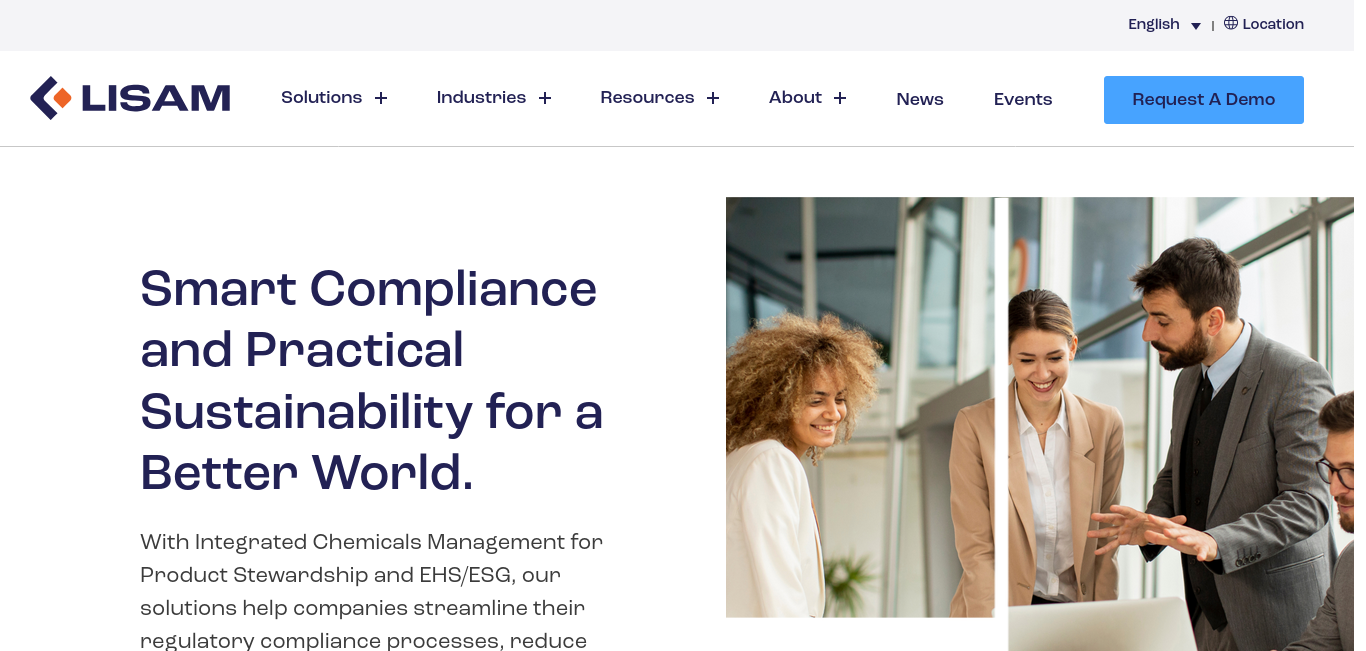
Task: Click the LISAM logo
Action: pyautogui.click(x=130, y=98)
